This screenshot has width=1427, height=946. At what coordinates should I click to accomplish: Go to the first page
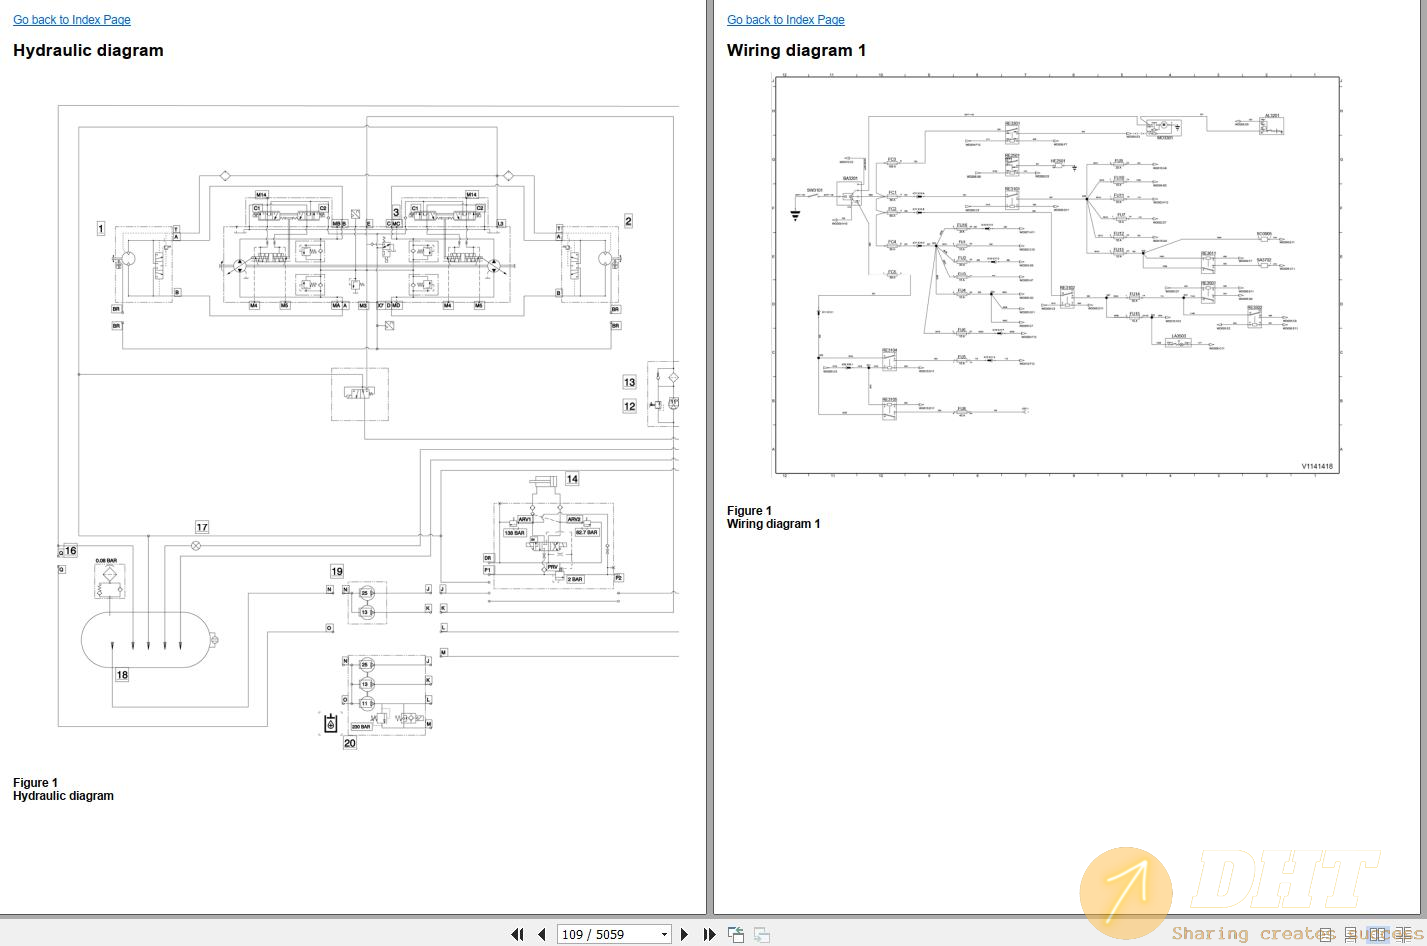click(517, 934)
